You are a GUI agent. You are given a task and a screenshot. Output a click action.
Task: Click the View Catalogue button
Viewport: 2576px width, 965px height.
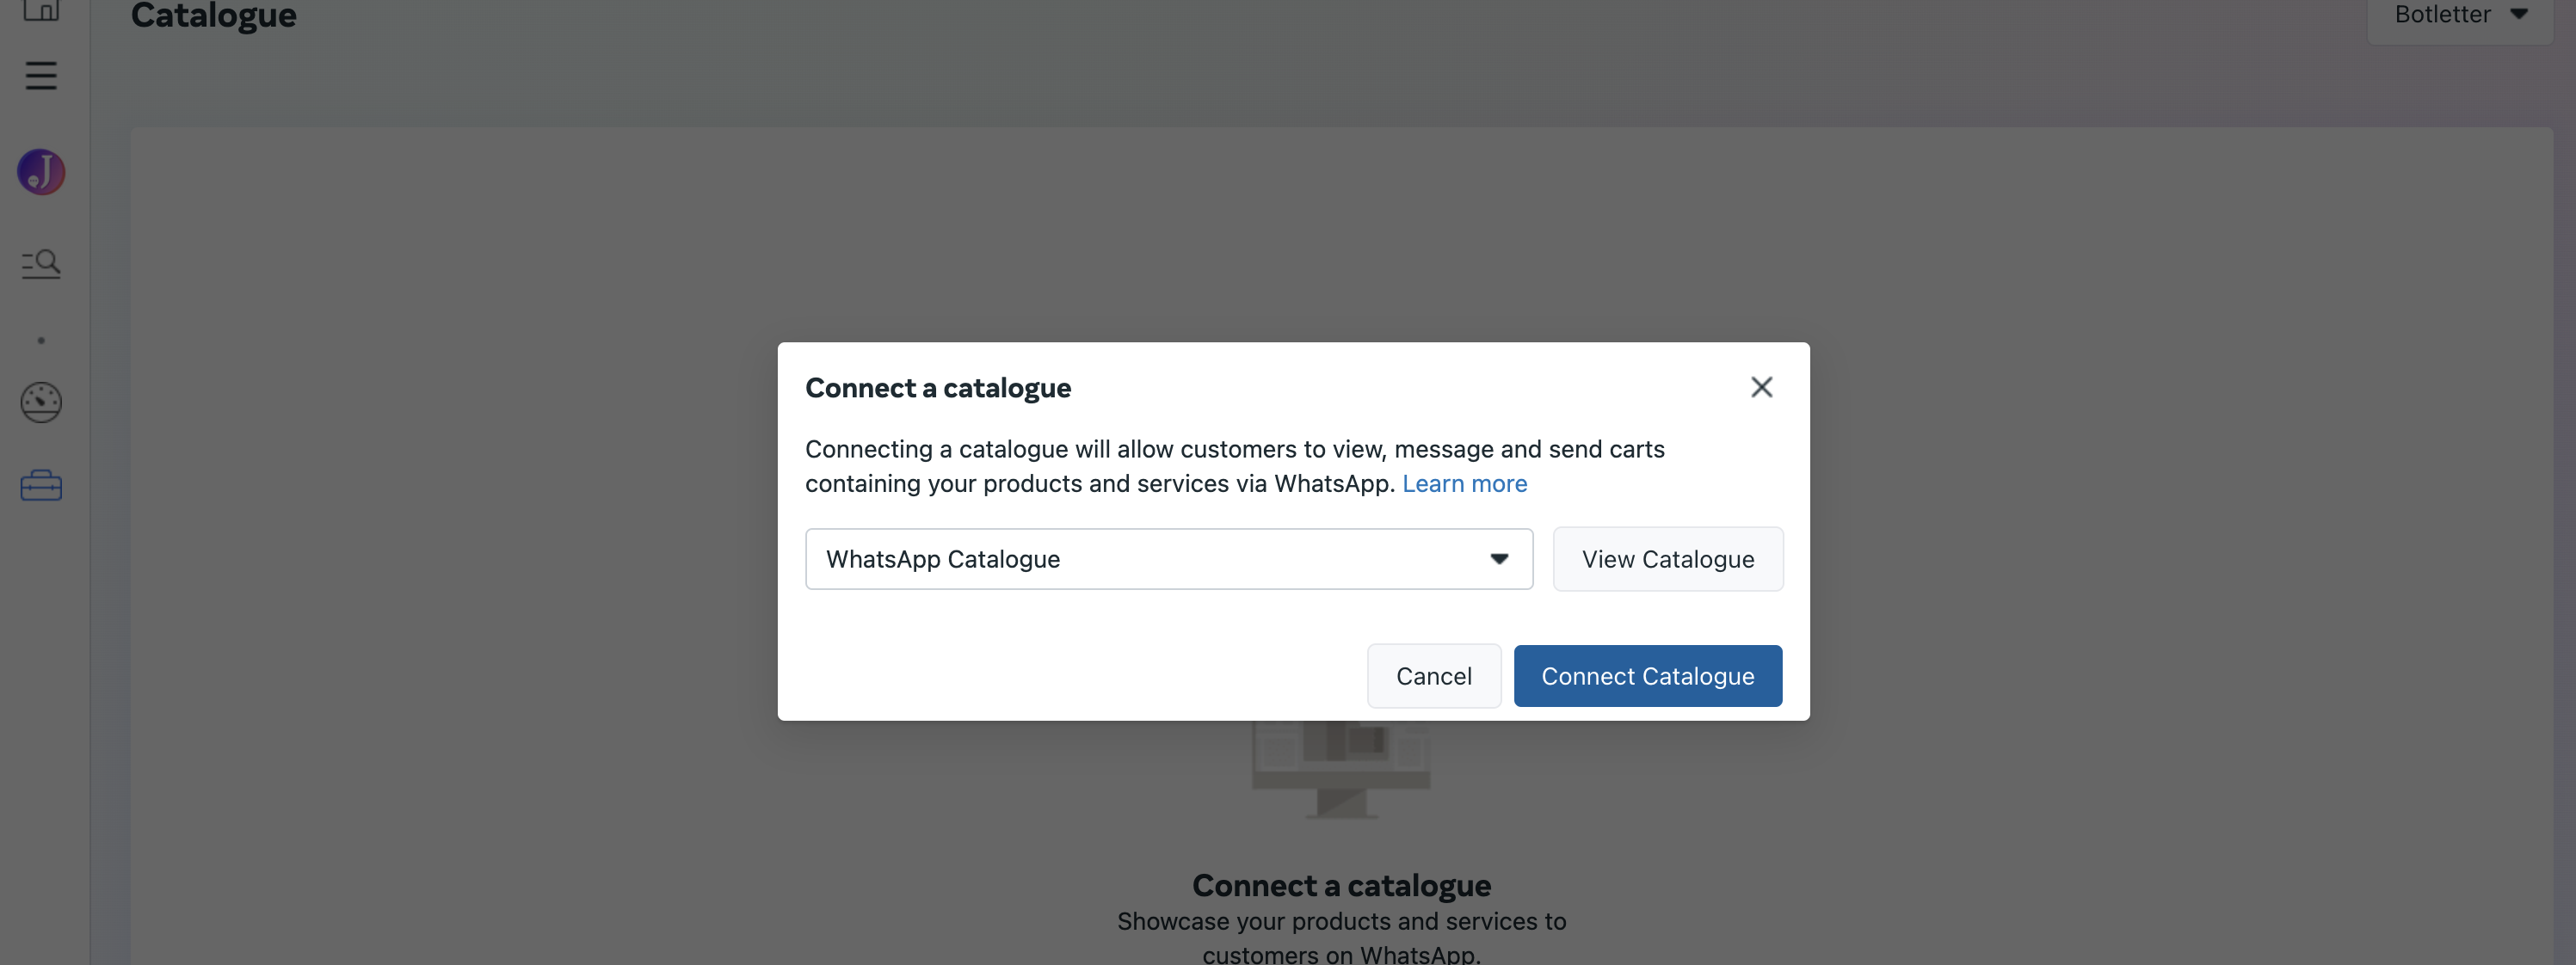tap(1667, 559)
